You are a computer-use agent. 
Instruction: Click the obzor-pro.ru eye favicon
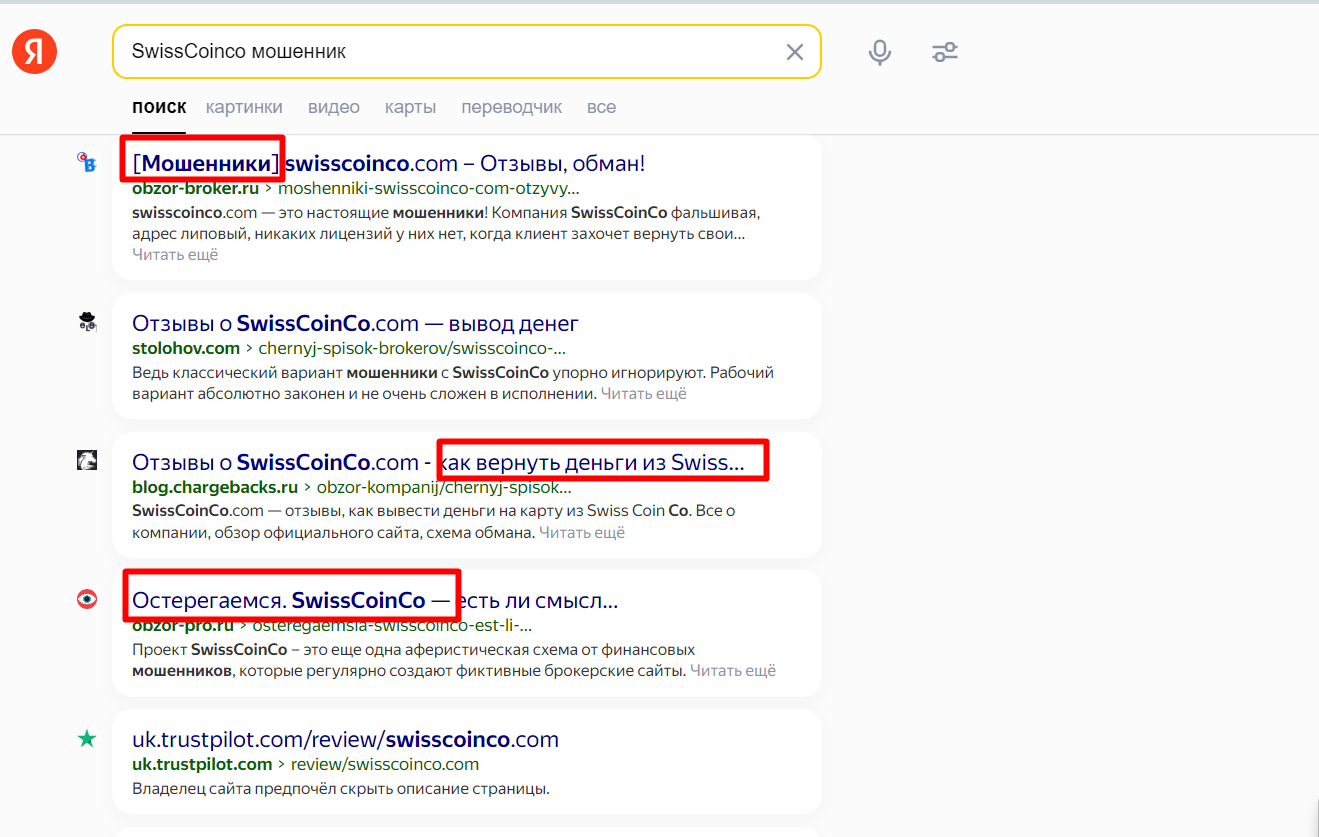coord(87,600)
